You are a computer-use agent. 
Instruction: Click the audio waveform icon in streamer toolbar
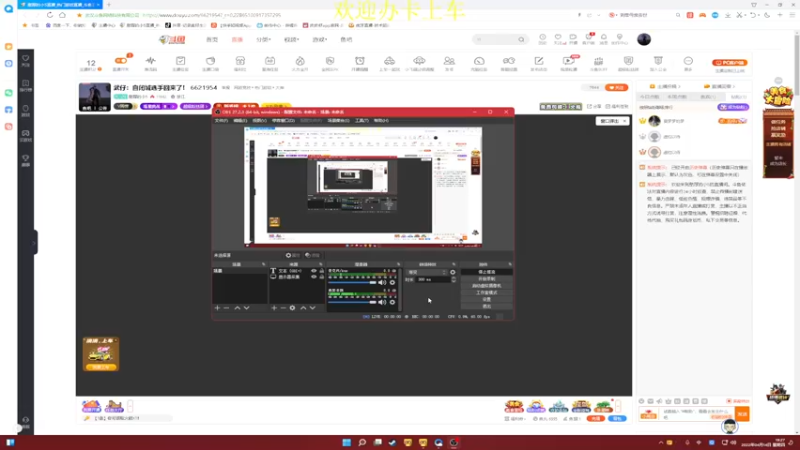151,63
